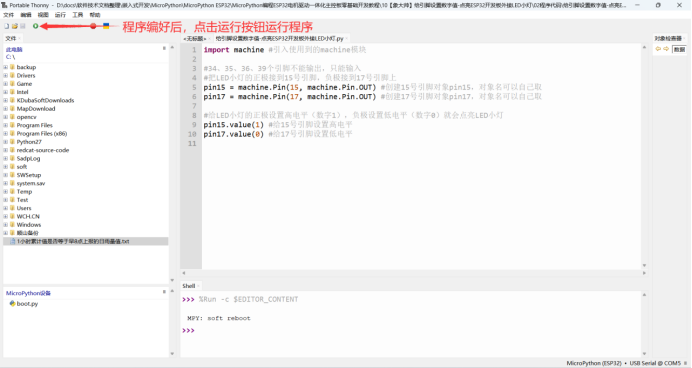The image size is (692, 368).
Task: Close the Shell panel tab
Action: 198,286
